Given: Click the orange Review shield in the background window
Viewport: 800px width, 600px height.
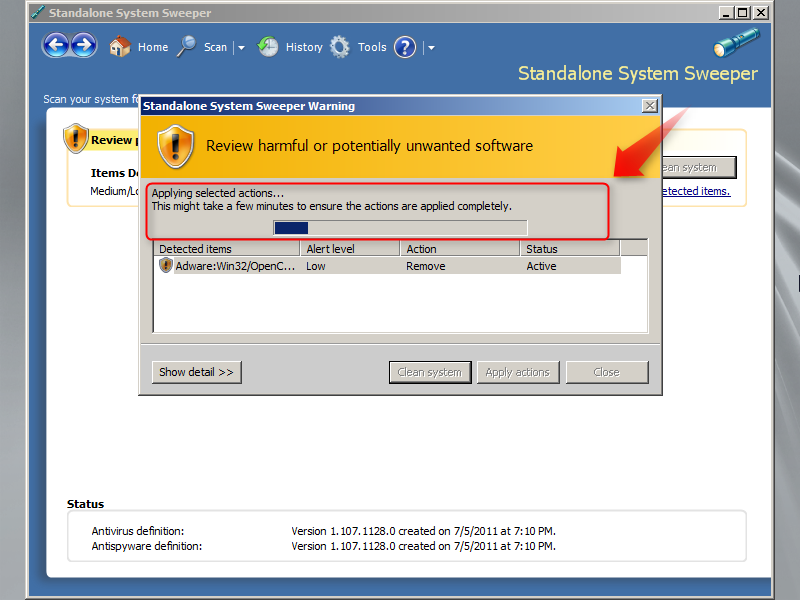Looking at the screenshot, I should point(76,138).
